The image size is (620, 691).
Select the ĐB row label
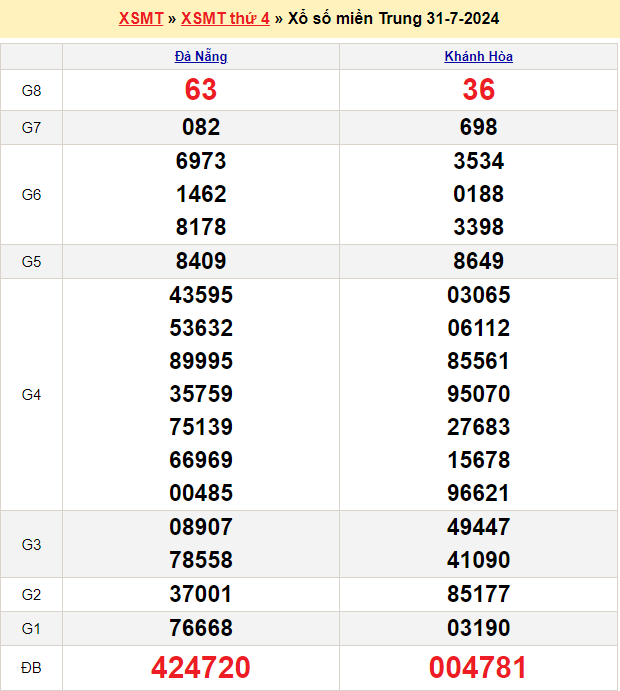click(31, 668)
